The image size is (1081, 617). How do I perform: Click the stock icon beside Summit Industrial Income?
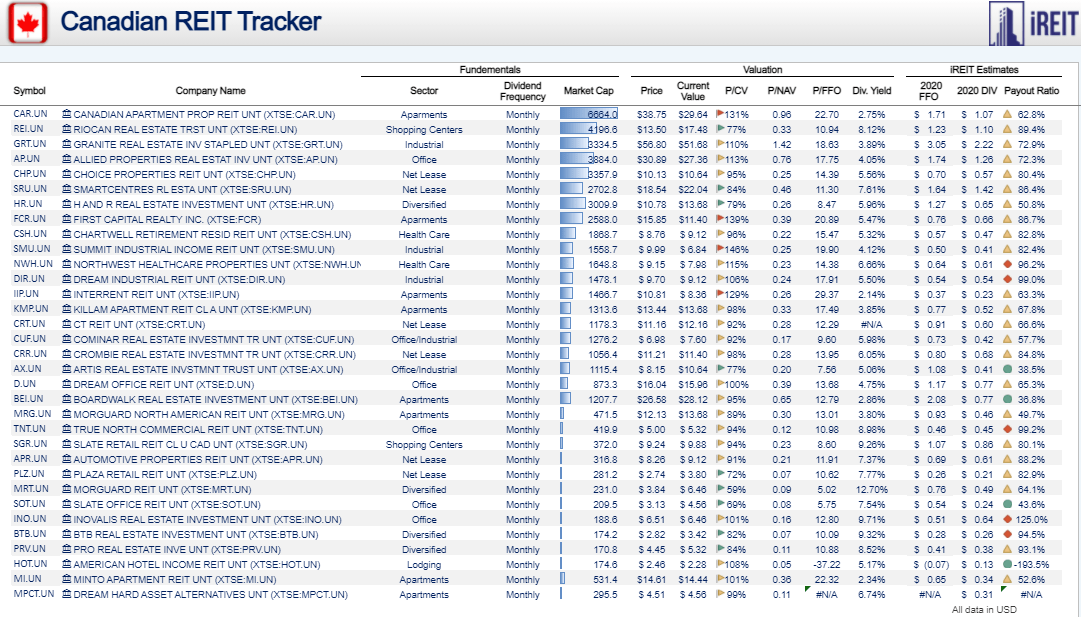67,250
